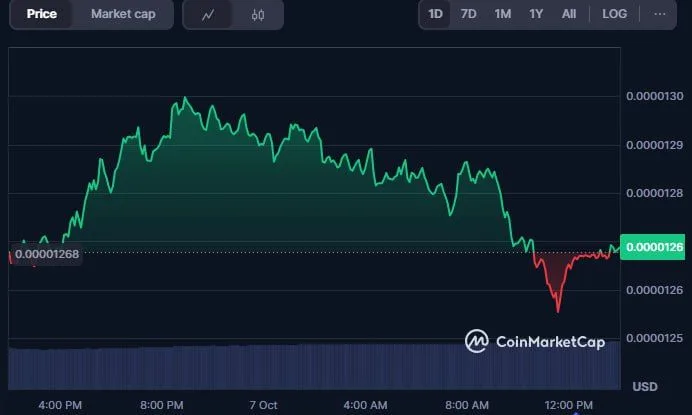The width and height of the screenshot is (692, 415).
Task: Open the more options ellipsis menu
Action: pyautogui.click(x=659, y=14)
